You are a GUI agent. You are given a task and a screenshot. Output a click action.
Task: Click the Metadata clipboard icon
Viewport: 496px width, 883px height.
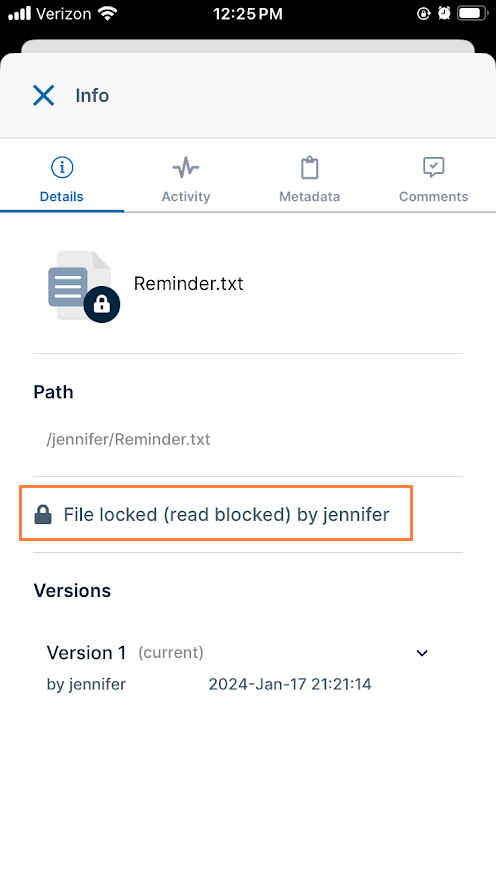pyautogui.click(x=310, y=168)
